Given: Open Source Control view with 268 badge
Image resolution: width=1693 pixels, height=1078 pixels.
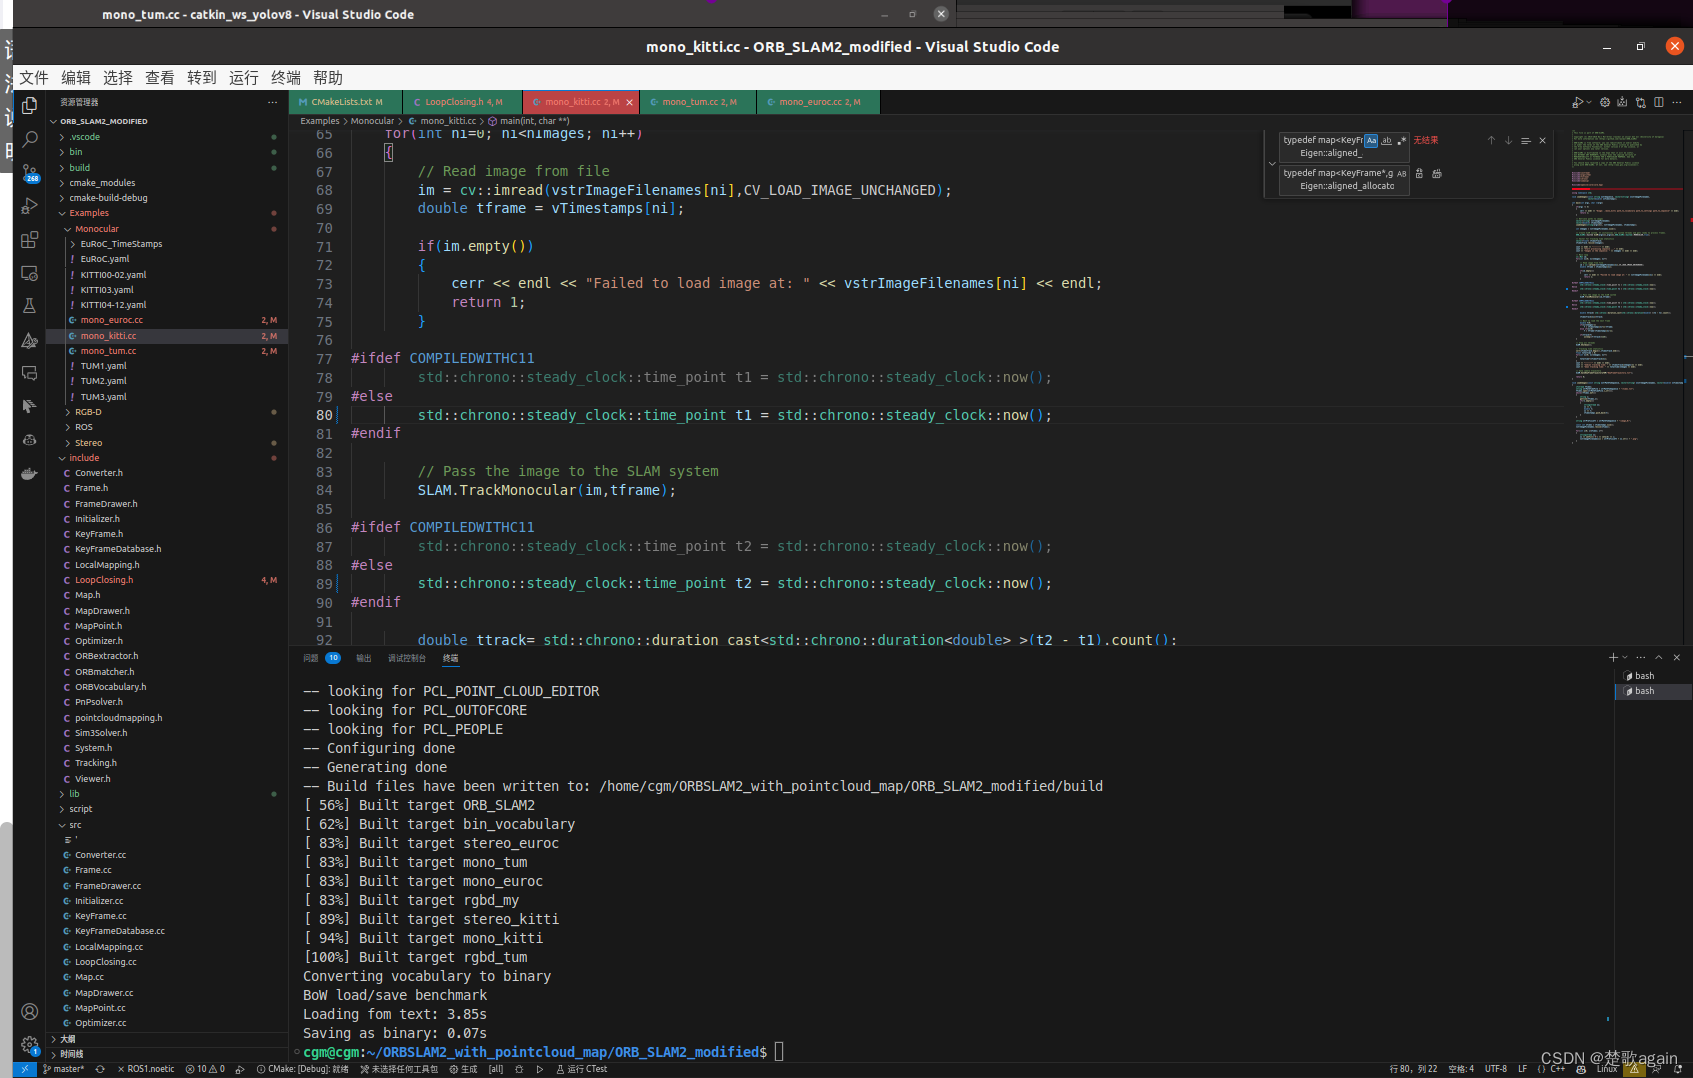Looking at the screenshot, I should point(30,173).
